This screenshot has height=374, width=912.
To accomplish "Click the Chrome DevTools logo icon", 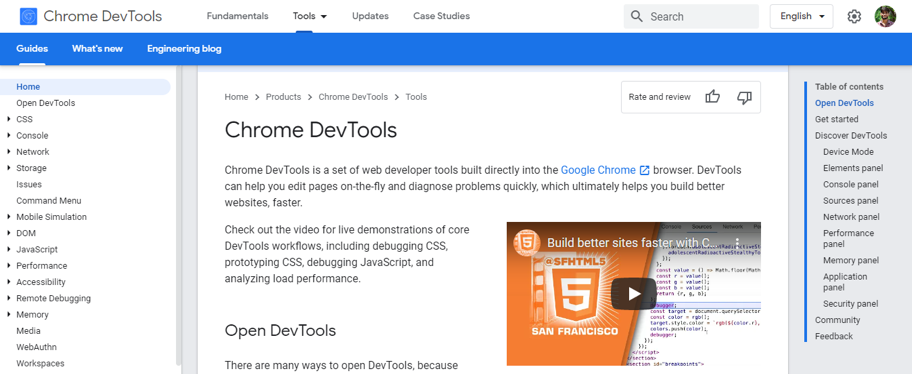I will coord(28,16).
